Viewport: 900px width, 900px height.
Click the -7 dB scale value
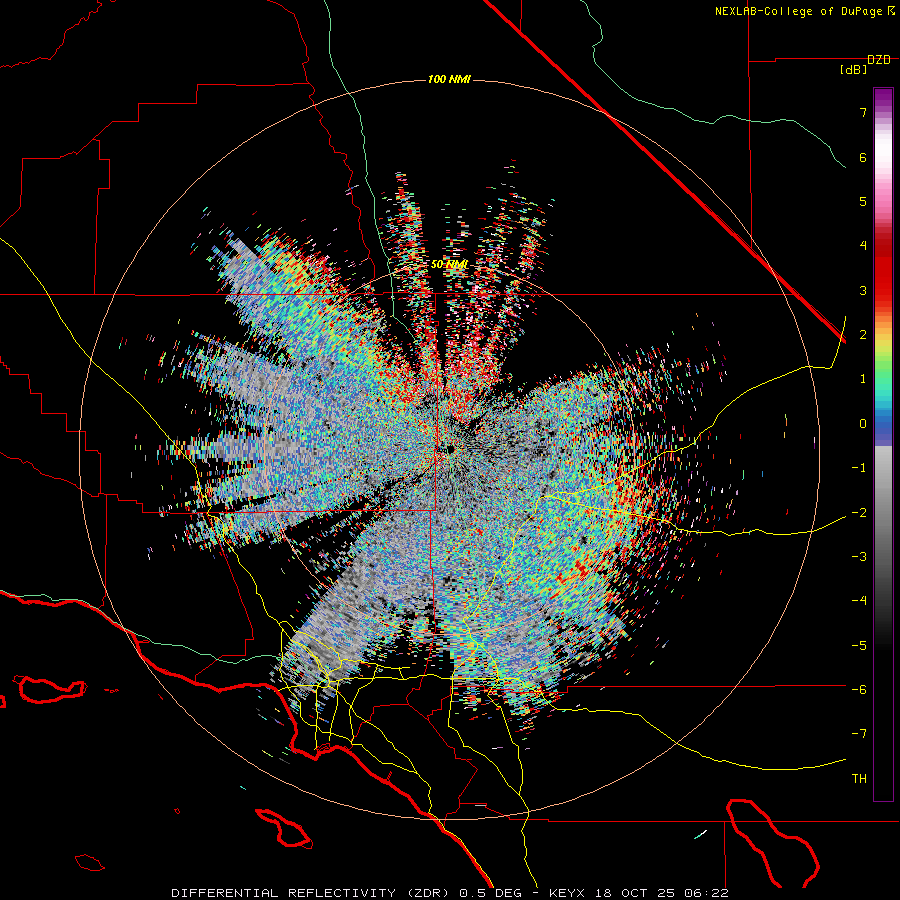[x=859, y=734]
